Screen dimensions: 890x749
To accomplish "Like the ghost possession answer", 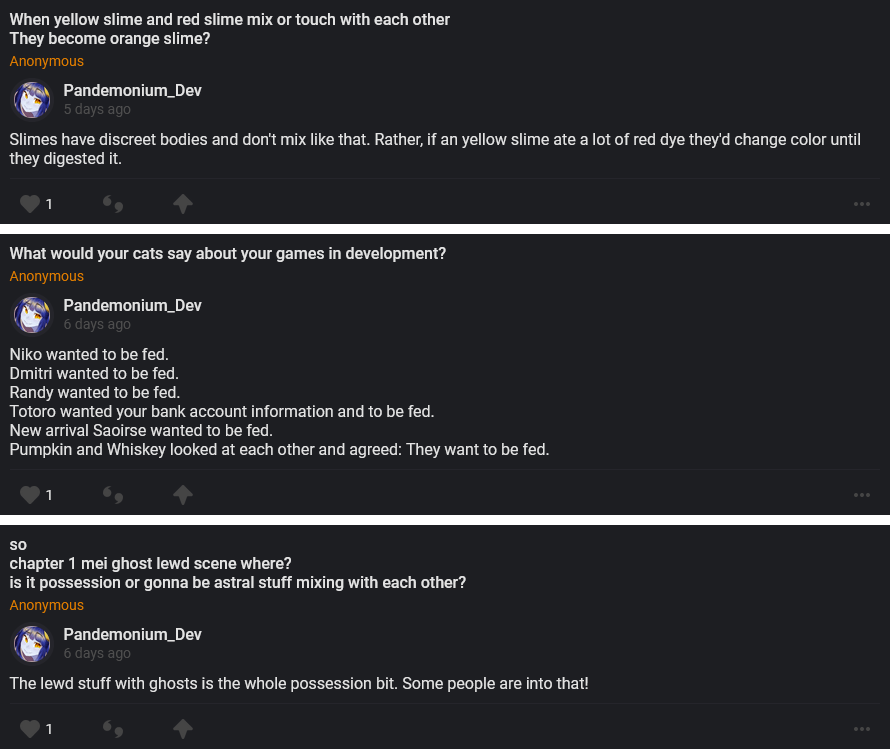I will pyautogui.click(x=31, y=729).
